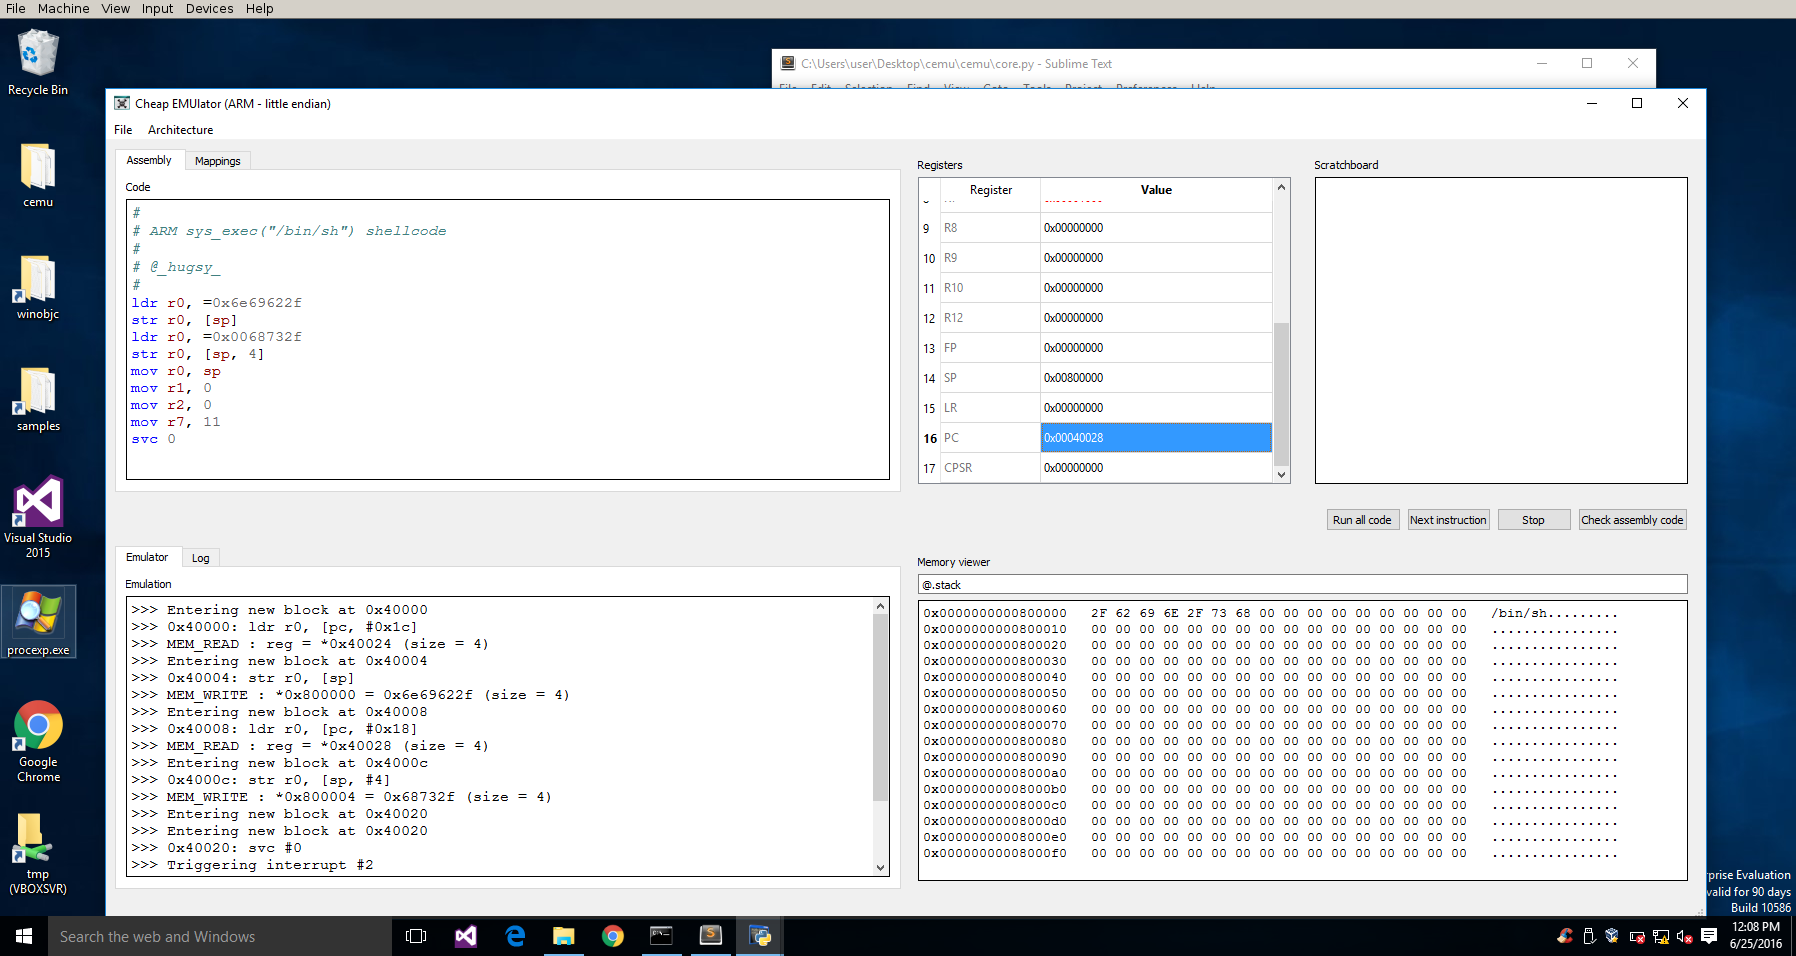Select the Assembly tab
The image size is (1796, 956).
(149, 160)
